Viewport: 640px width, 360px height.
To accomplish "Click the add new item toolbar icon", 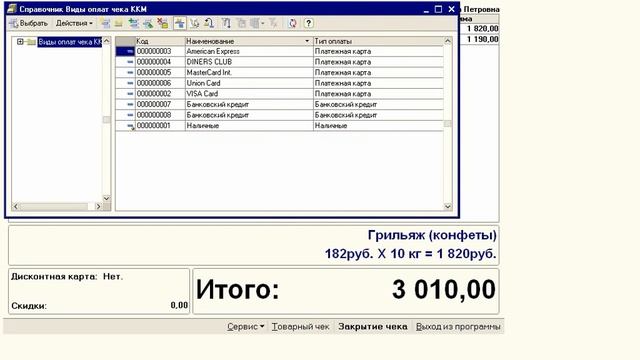I will tap(106, 23).
